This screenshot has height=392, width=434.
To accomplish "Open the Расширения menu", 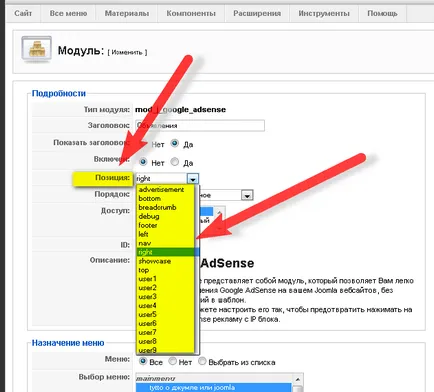I will (257, 13).
